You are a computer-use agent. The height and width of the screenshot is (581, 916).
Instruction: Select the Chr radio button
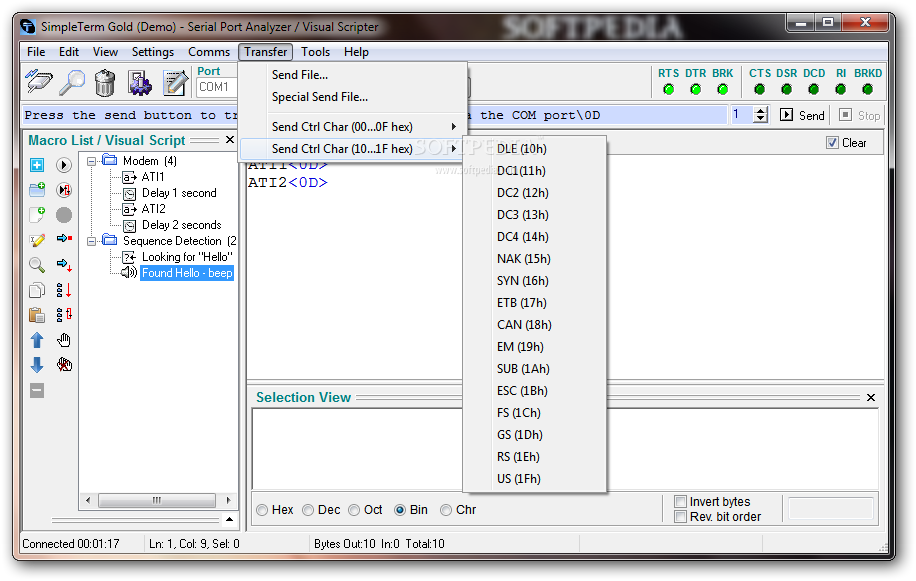446,510
